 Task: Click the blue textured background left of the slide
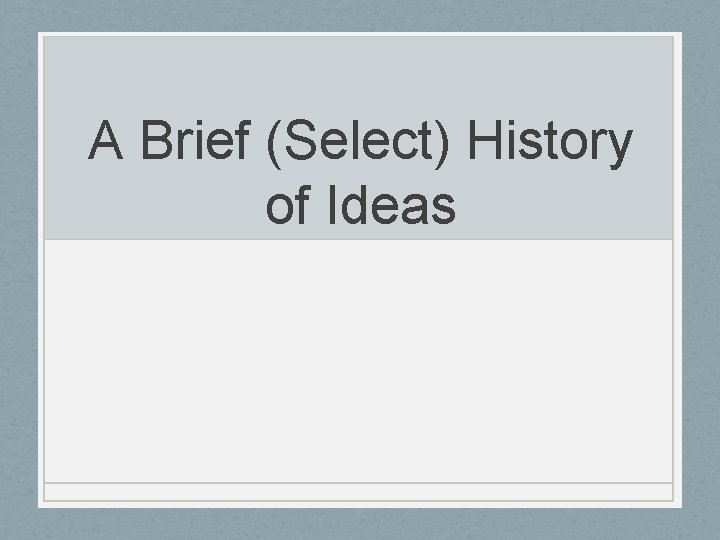pos(18,270)
